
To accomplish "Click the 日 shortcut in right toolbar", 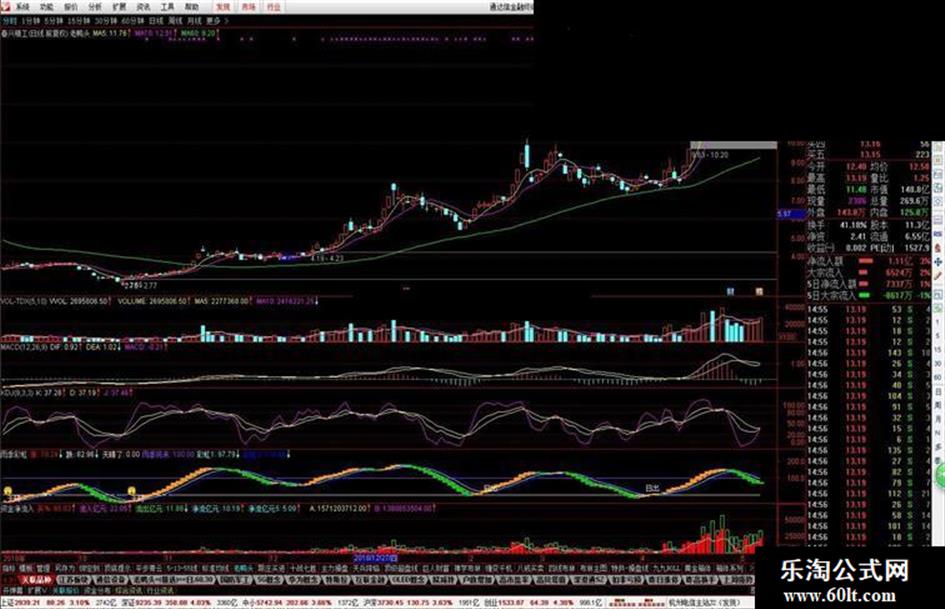I will coord(938,391).
